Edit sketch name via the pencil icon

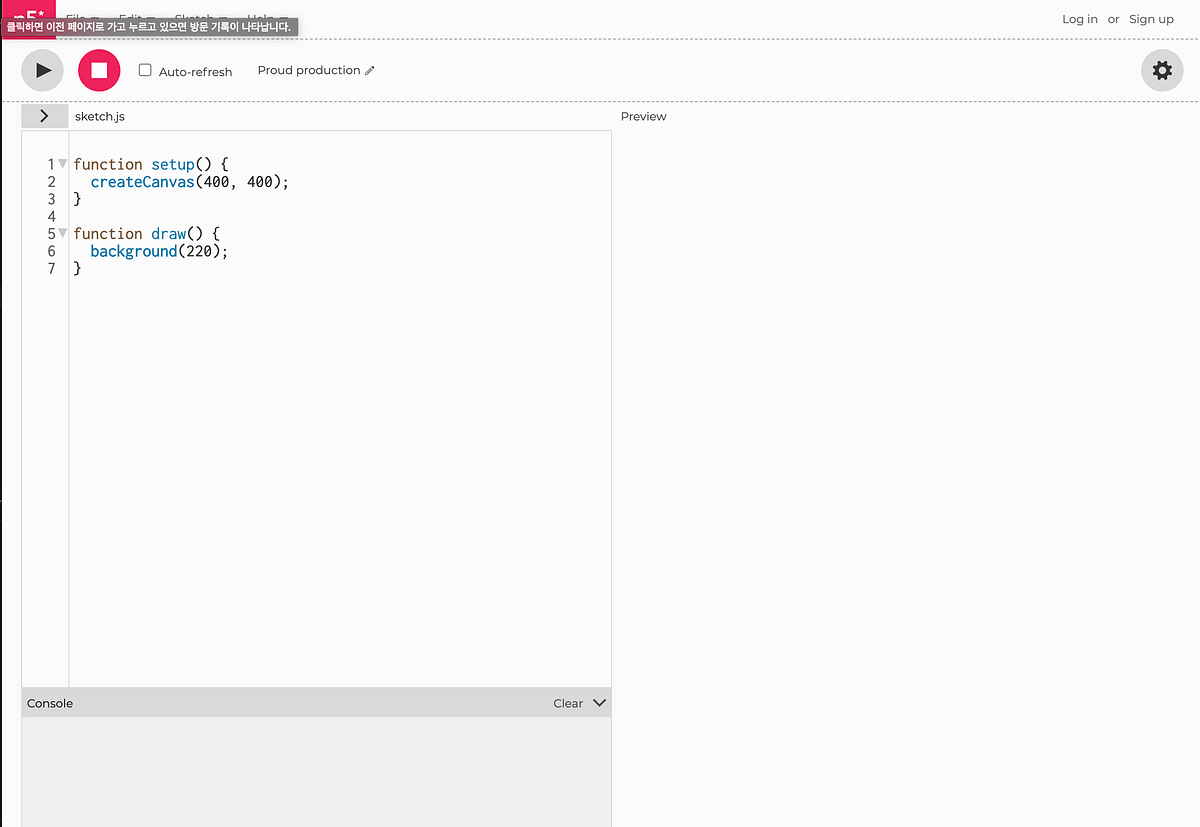pos(370,71)
